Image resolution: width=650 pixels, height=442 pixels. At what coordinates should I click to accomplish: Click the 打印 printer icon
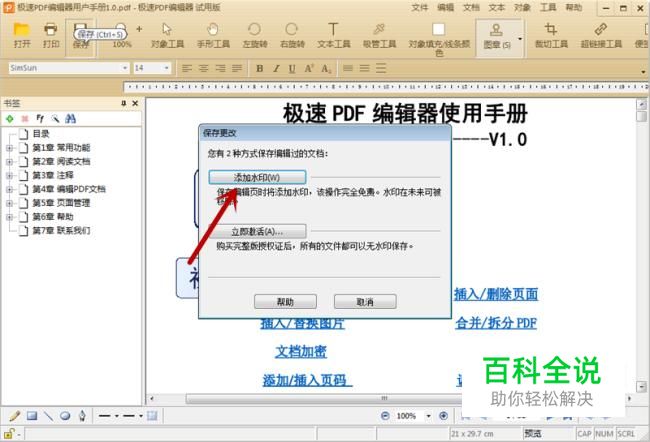click(x=51, y=35)
